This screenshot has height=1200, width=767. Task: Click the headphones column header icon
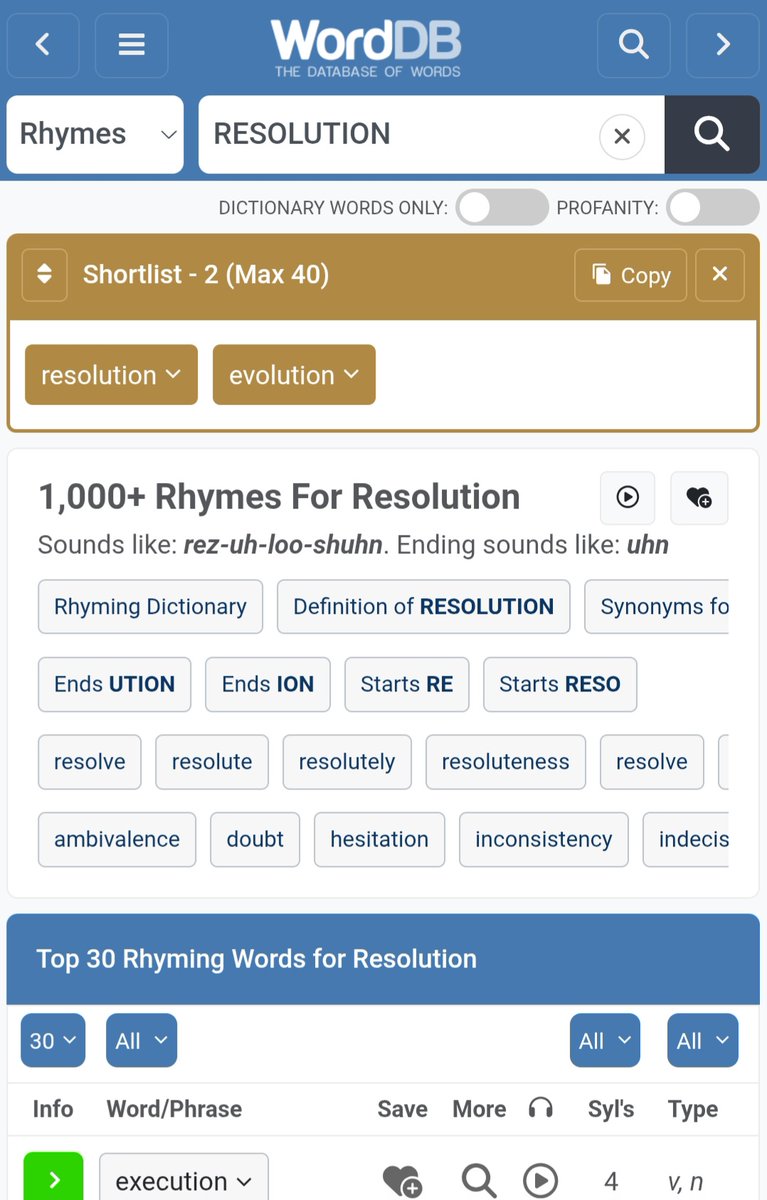point(541,1108)
